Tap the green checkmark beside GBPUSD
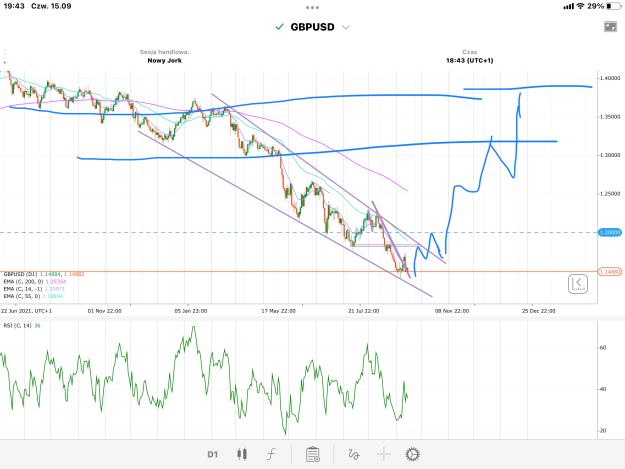The width and height of the screenshot is (625, 469). (279, 27)
